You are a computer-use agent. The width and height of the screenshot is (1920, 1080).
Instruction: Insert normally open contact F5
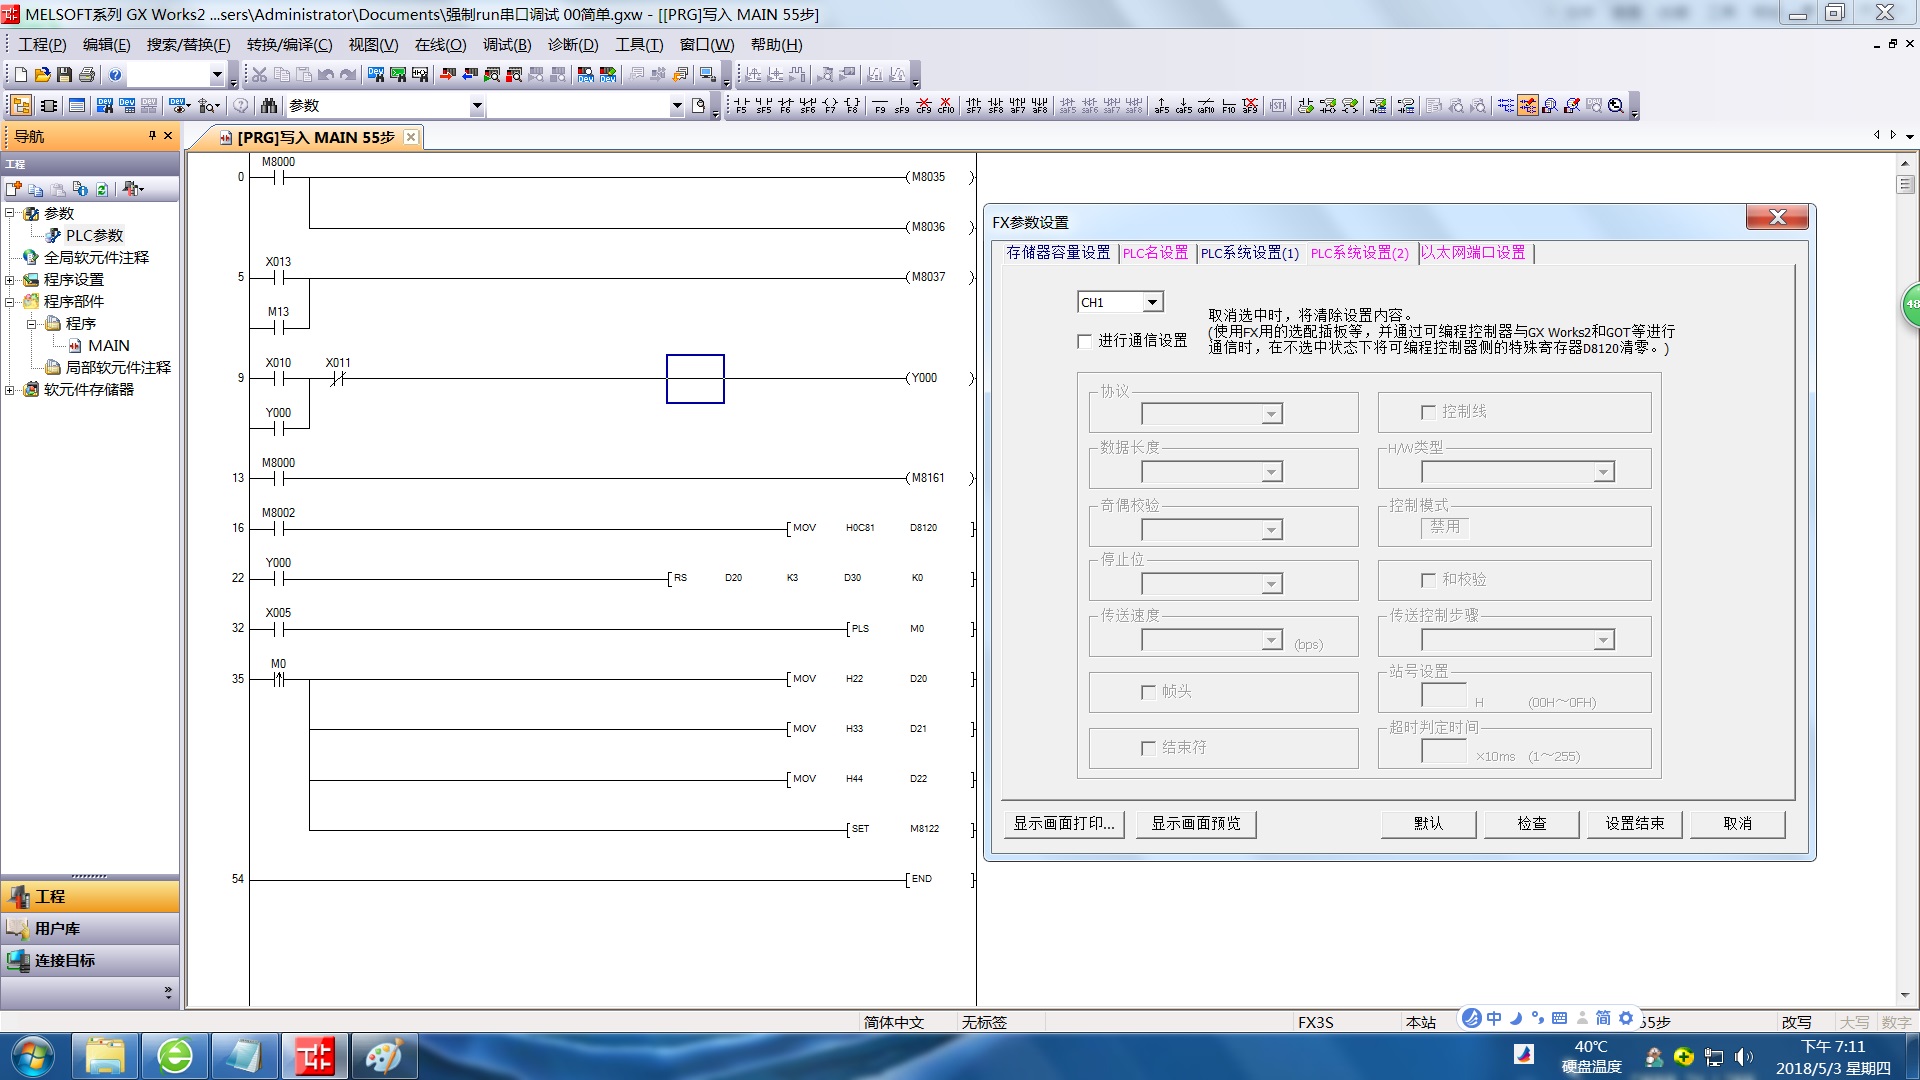[741, 106]
